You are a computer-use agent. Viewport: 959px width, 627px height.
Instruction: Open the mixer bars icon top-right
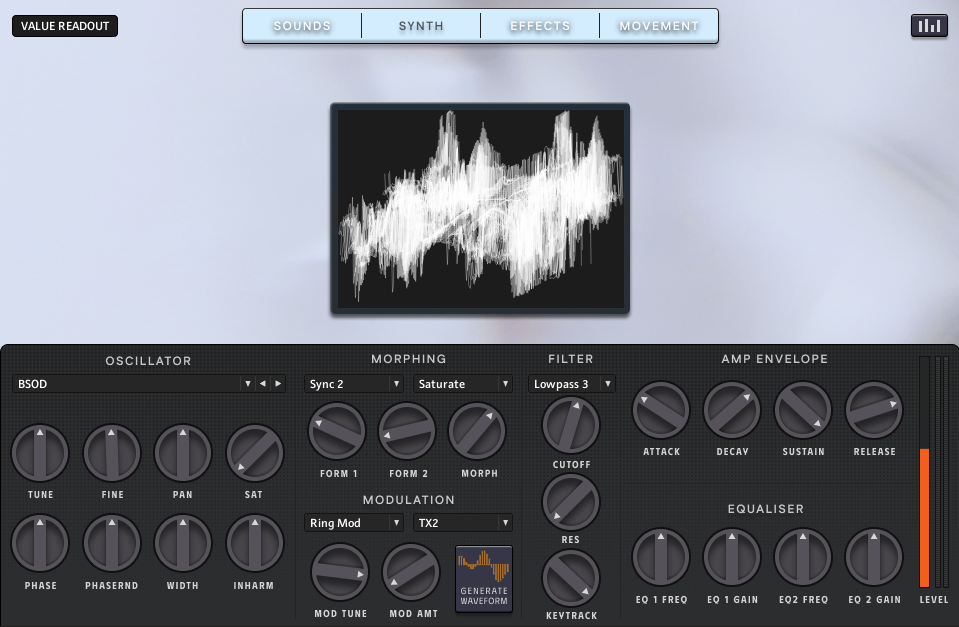(929, 25)
